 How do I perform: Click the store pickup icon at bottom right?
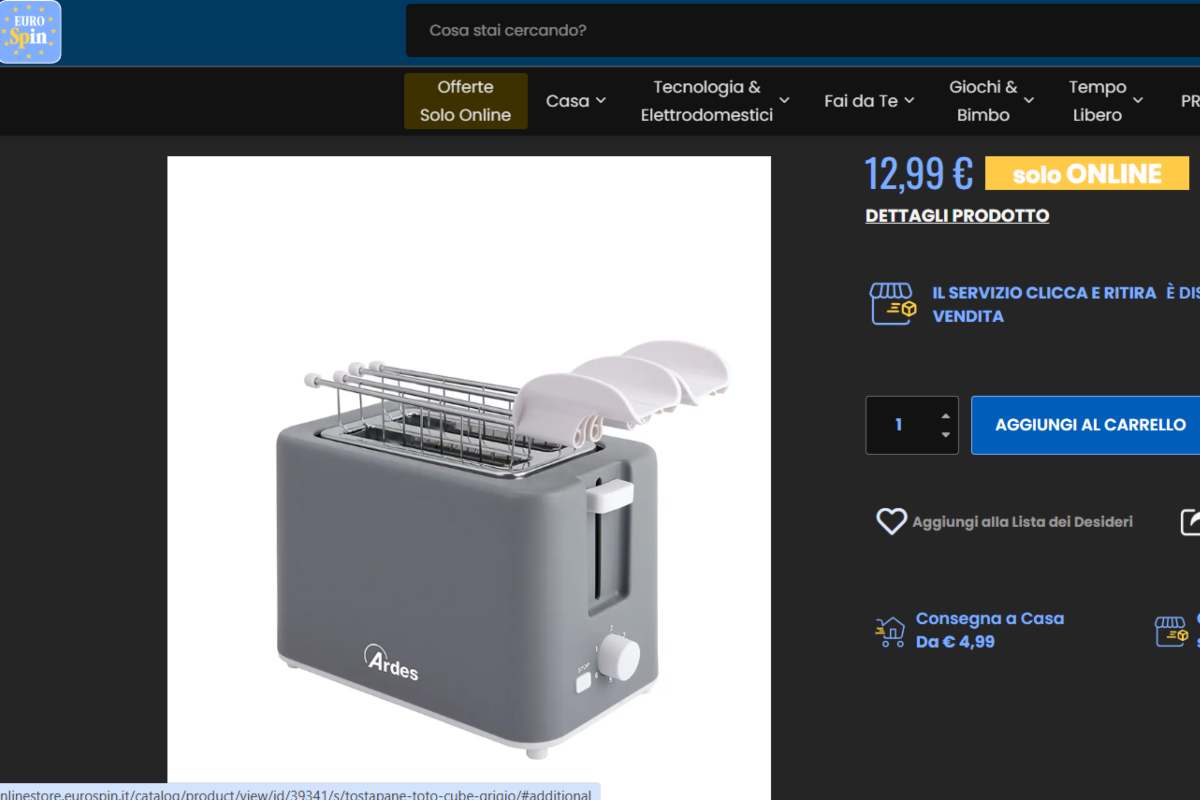(1172, 631)
